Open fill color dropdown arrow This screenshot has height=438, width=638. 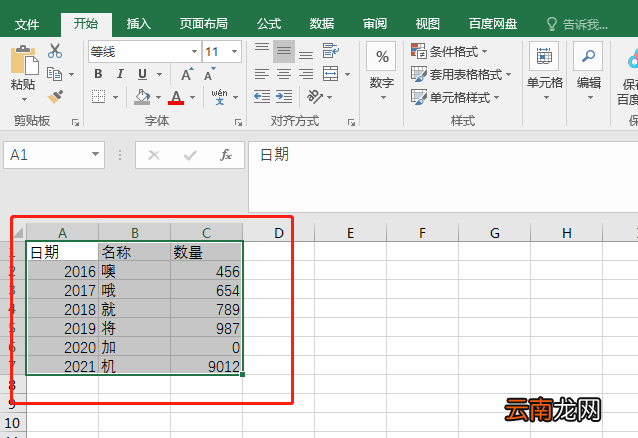click(158, 97)
